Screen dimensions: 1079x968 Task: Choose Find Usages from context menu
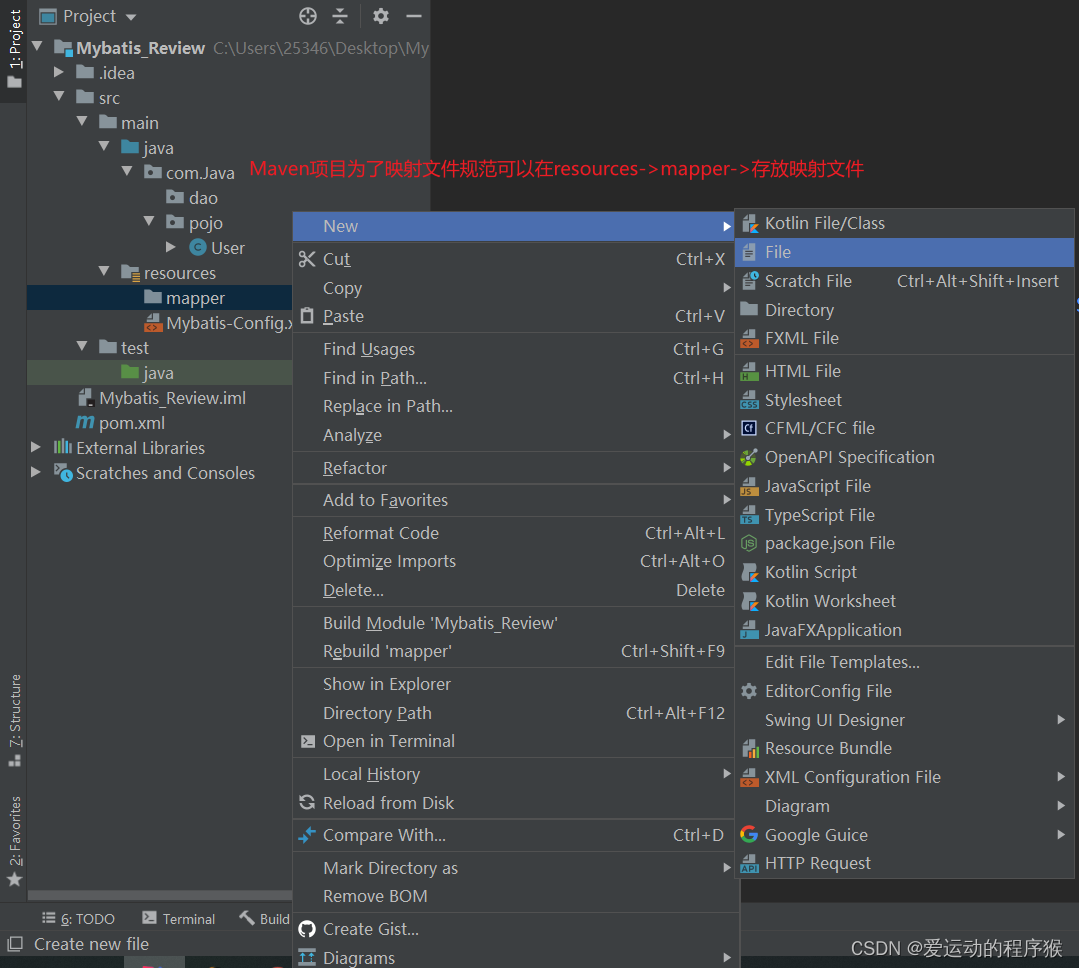pos(515,349)
